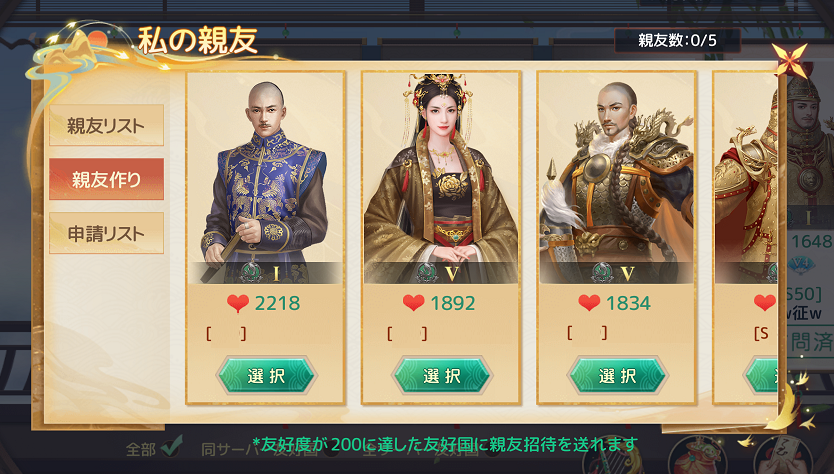Select the candidate with 2218 hearts
This screenshot has height=474, width=834.
click(x=266, y=376)
